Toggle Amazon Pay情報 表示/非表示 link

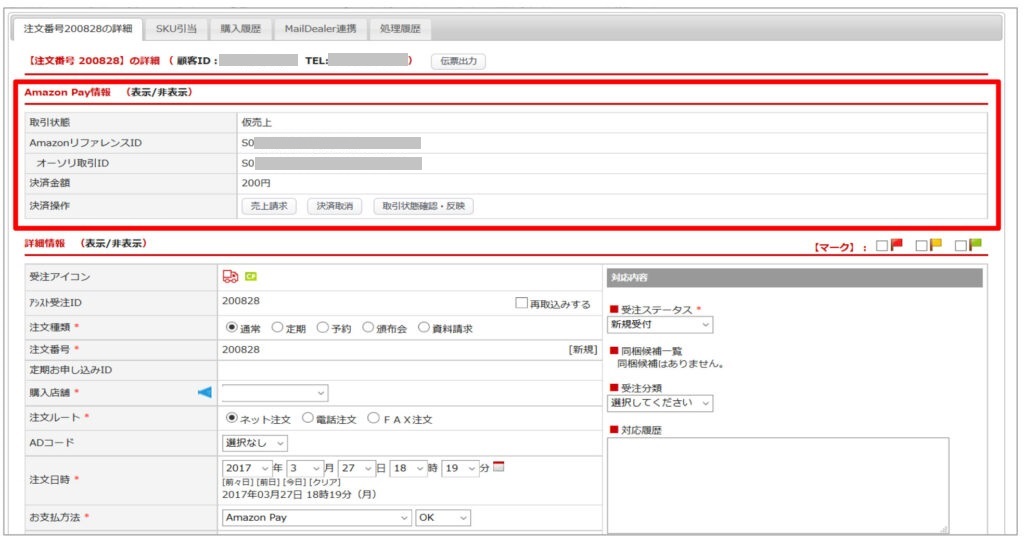tap(159, 92)
